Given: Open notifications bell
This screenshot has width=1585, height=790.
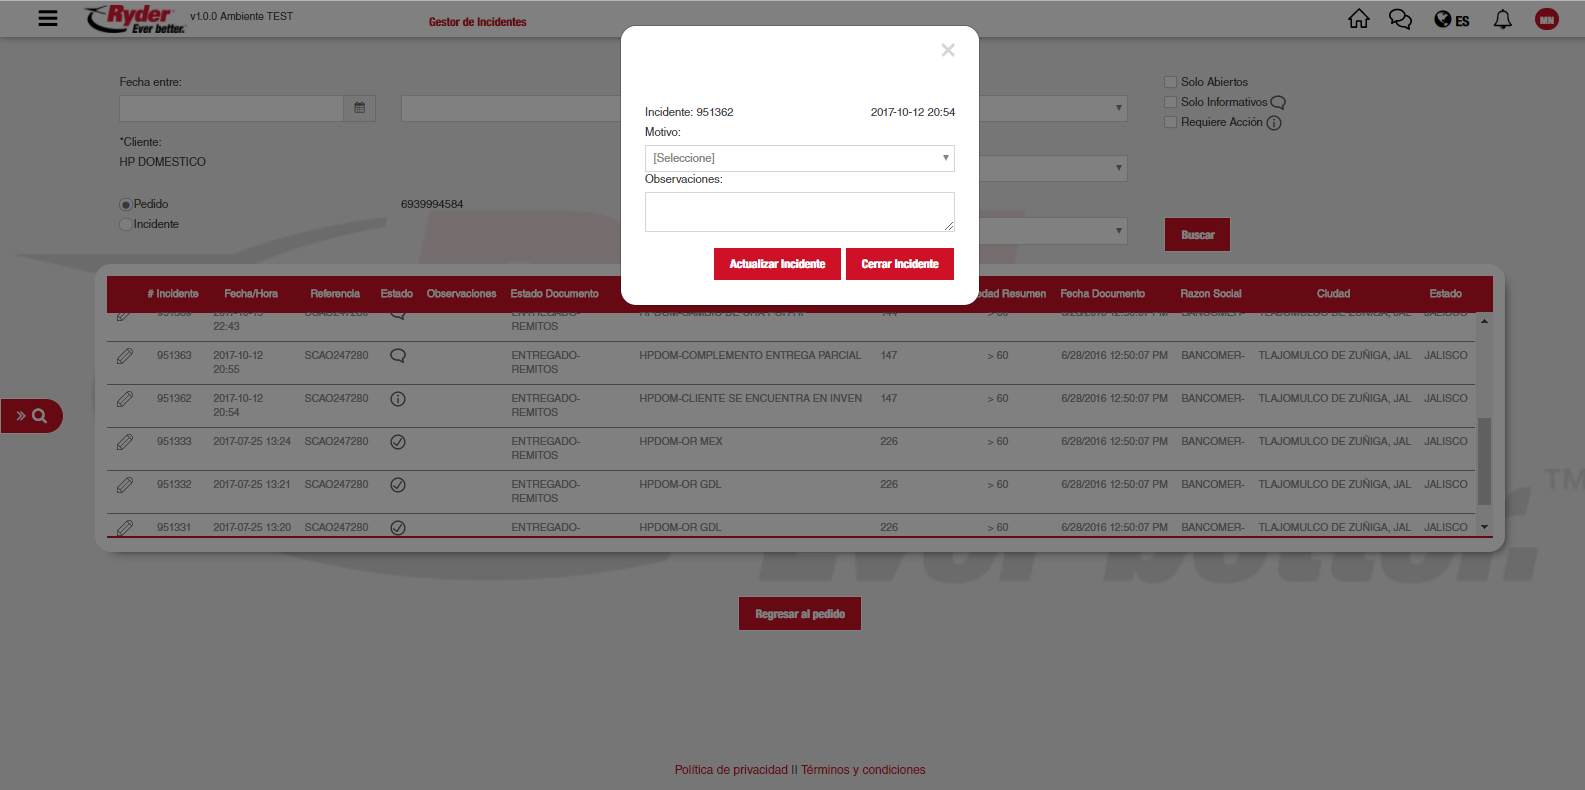Looking at the screenshot, I should [1502, 19].
